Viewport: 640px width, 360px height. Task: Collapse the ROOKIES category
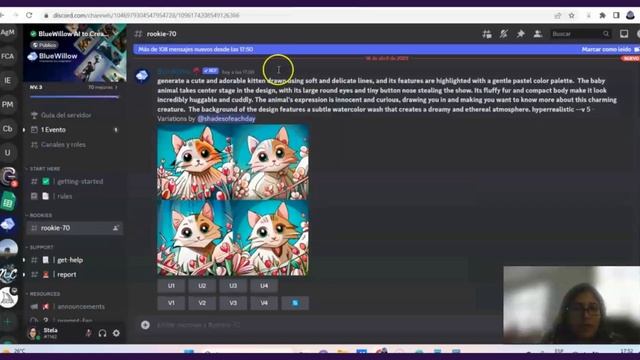point(39,215)
